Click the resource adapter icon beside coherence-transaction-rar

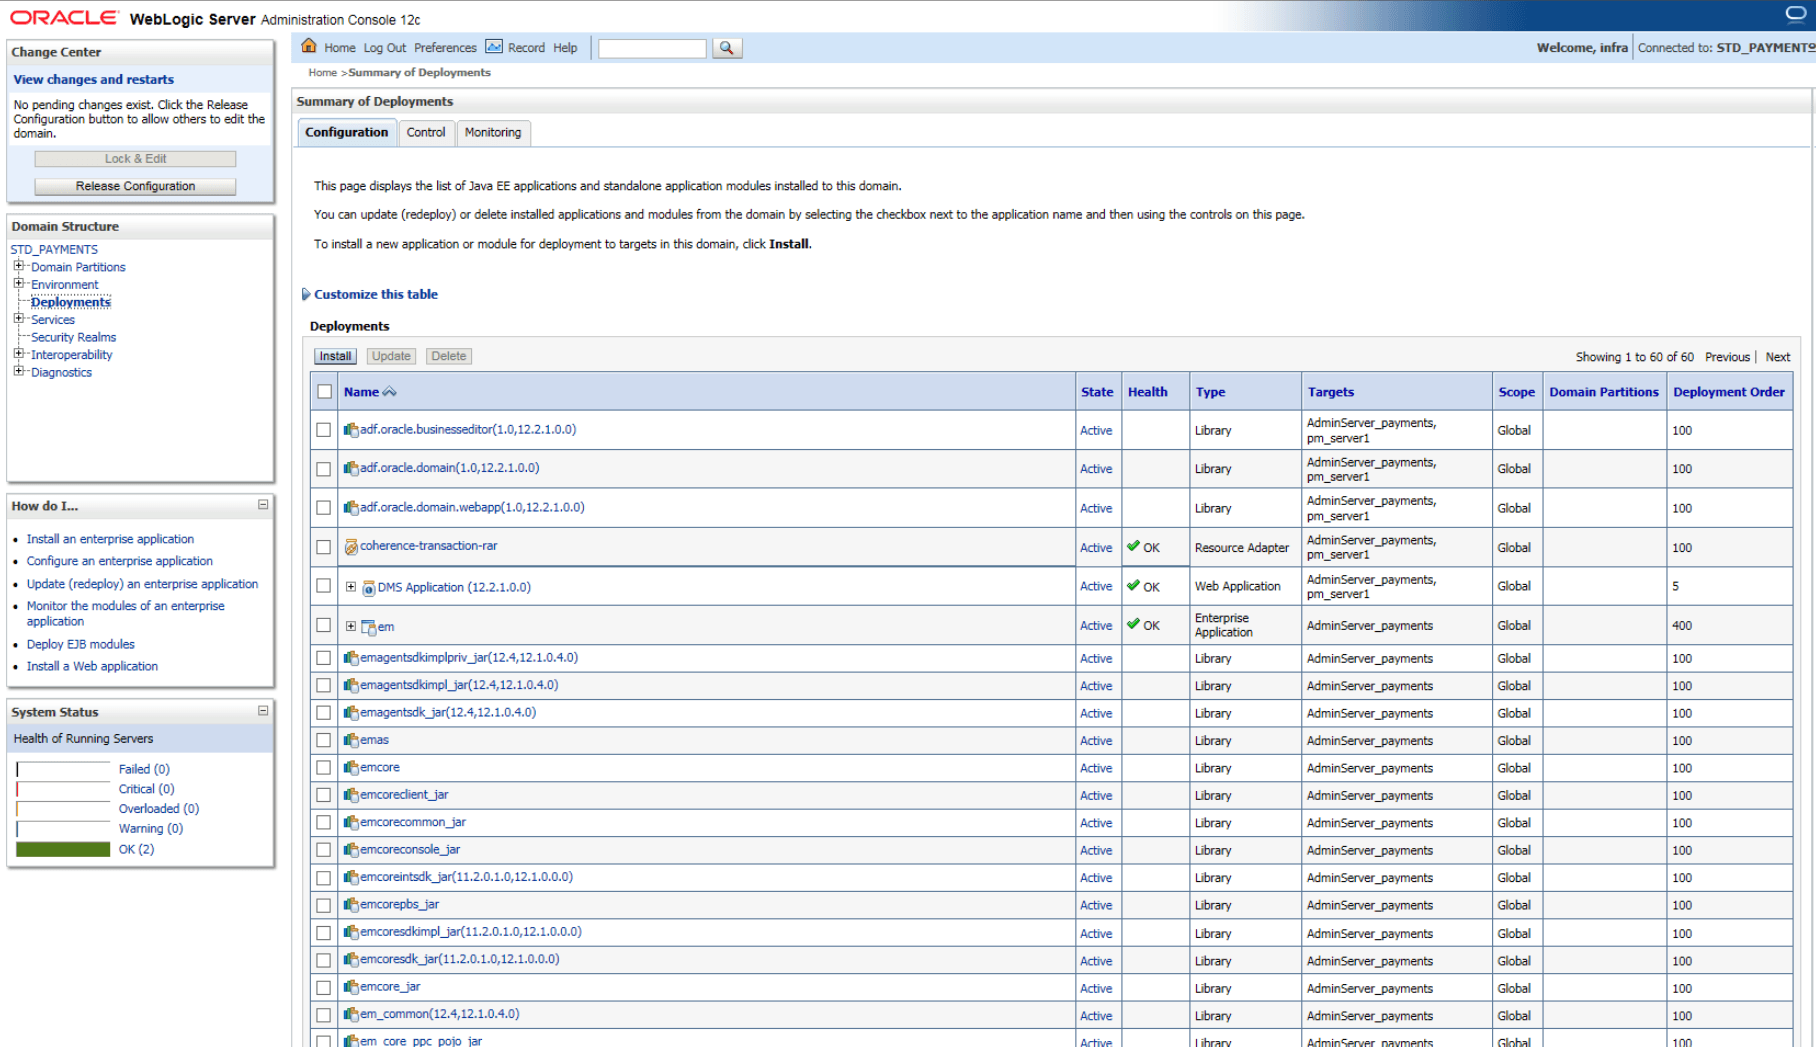(x=350, y=546)
